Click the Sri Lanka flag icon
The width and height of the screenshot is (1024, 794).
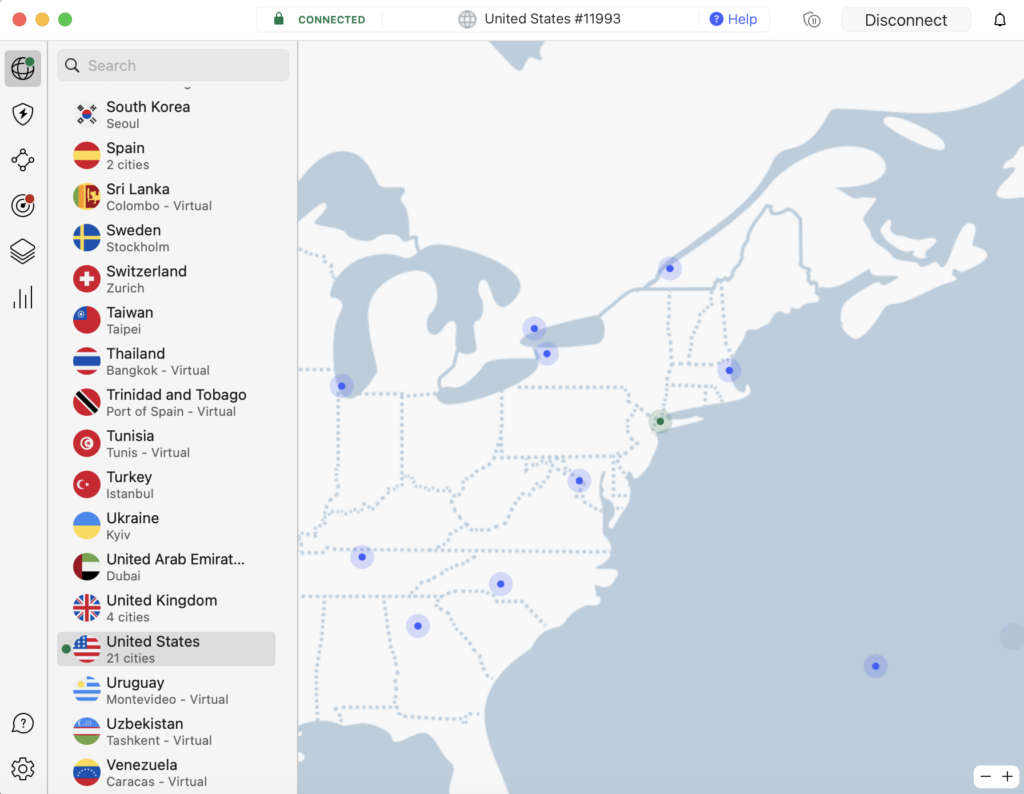click(x=87, y=197)
